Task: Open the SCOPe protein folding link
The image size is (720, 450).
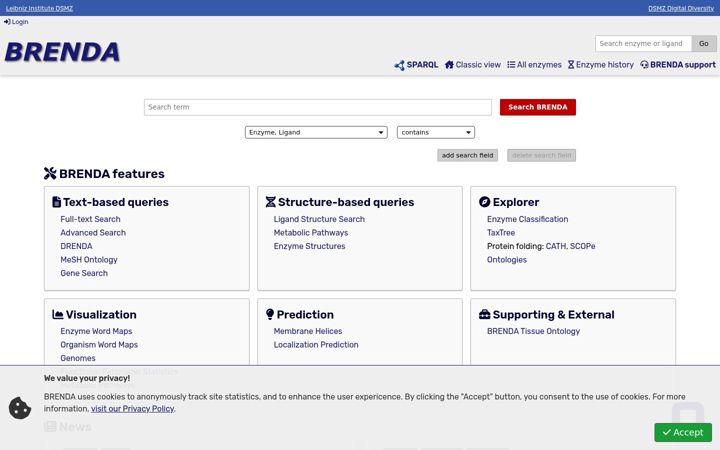Action: [x=582, y=246]
